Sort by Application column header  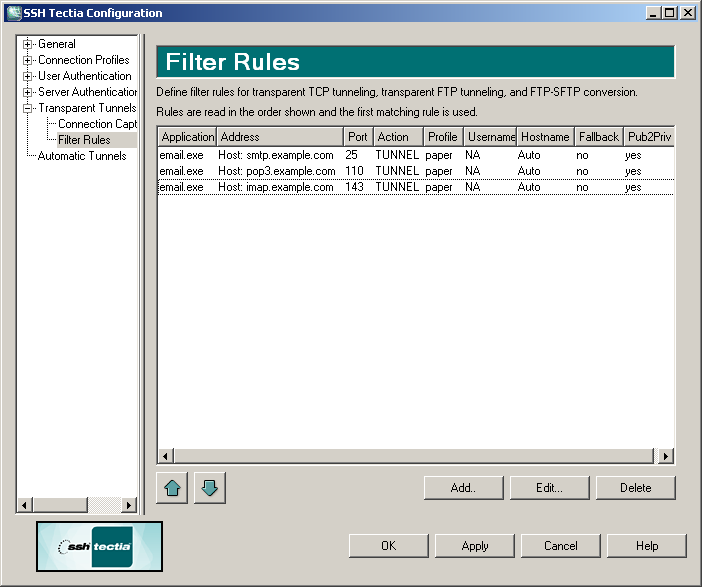pos(187,137)
